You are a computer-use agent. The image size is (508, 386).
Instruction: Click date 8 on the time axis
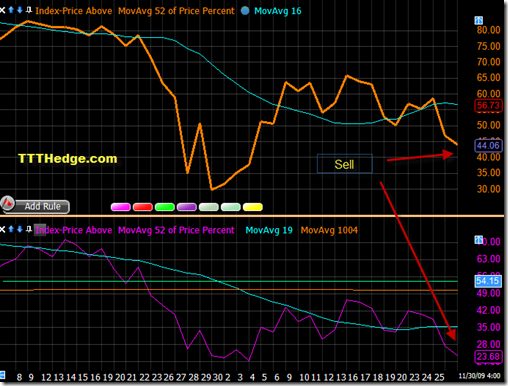19,377
